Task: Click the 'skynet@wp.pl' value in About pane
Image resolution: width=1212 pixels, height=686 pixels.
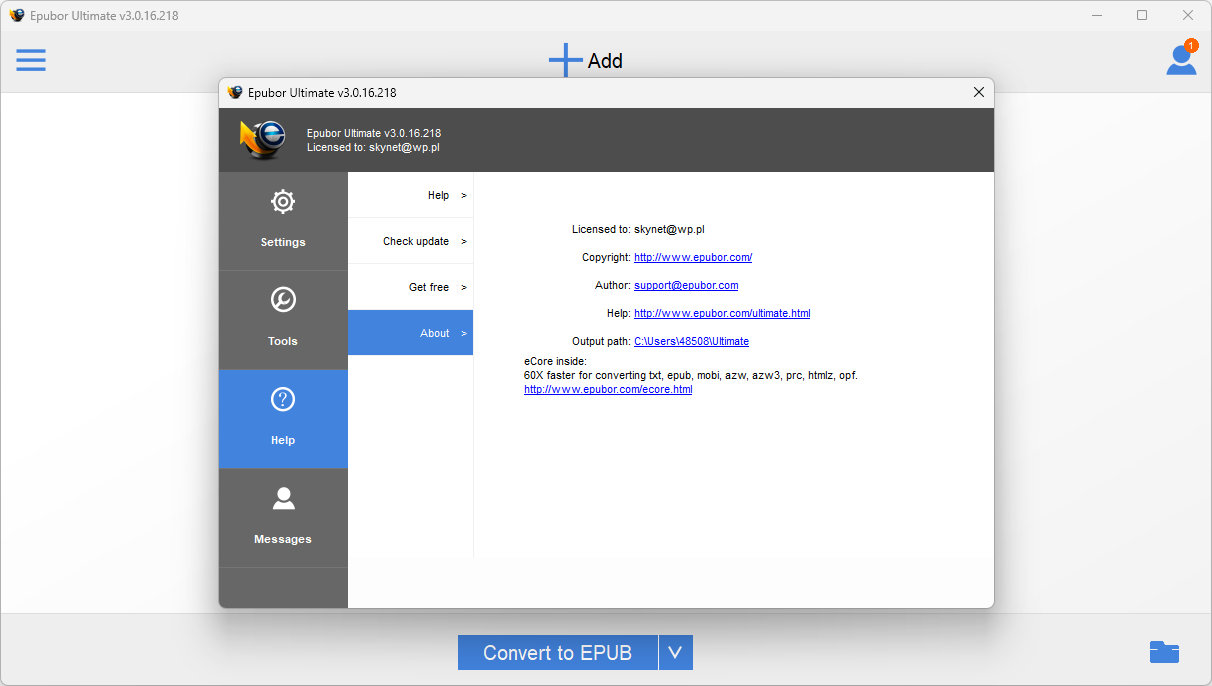Action: tap(669, 229)
